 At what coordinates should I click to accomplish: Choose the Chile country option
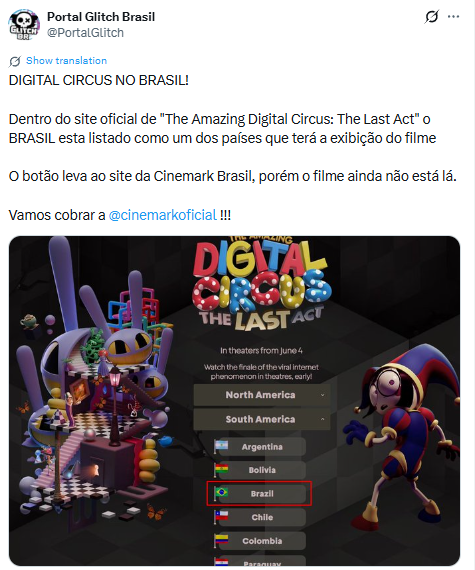262,517
